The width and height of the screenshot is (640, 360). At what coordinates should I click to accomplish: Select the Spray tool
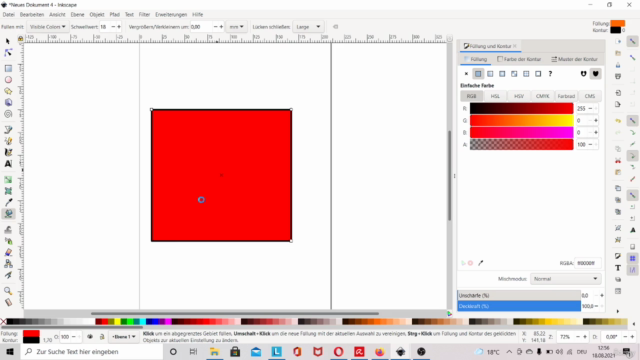tap(8, 241)
